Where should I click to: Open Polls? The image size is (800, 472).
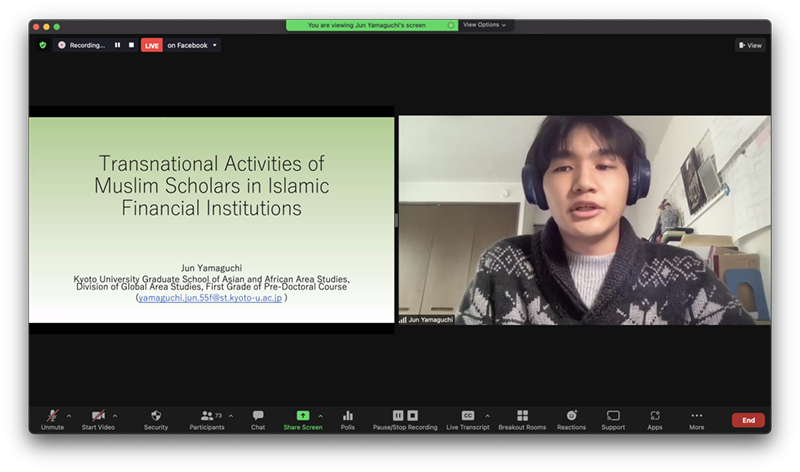click(348, 416)
